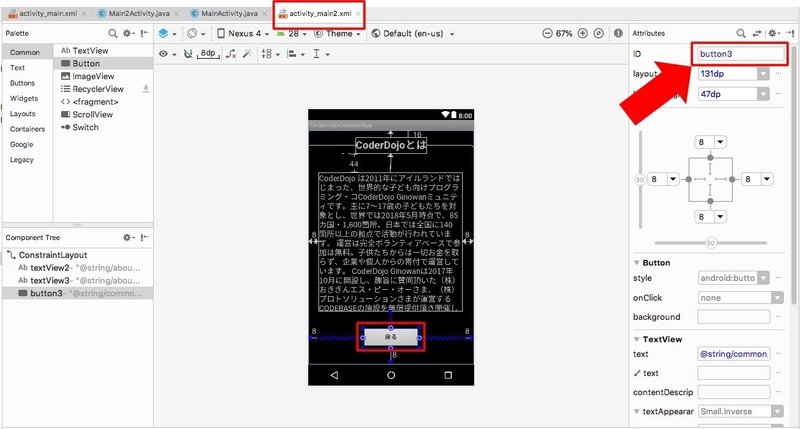Close the activity_main2.xml tab
800x429 pixels.
(358, 14)
